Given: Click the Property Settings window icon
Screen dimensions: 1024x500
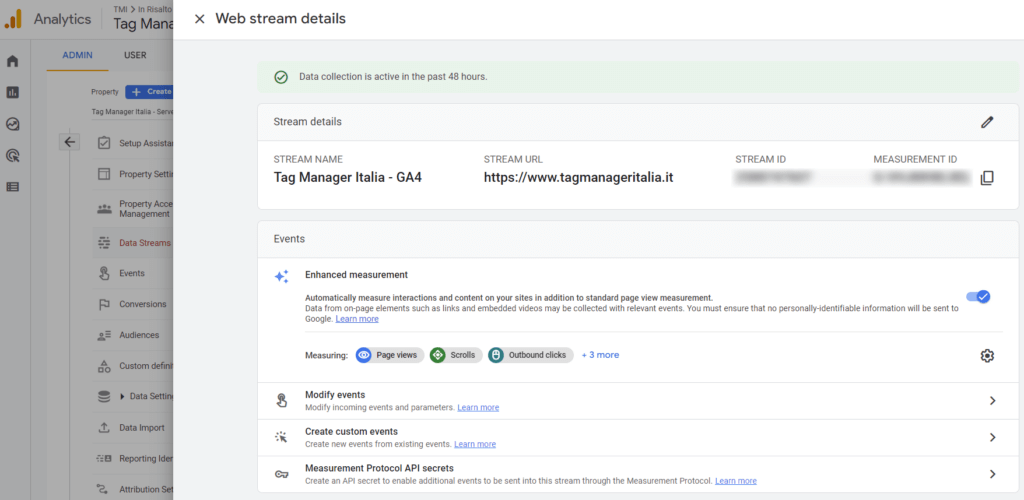Looking at the screenshot, I should pos(104,174).
